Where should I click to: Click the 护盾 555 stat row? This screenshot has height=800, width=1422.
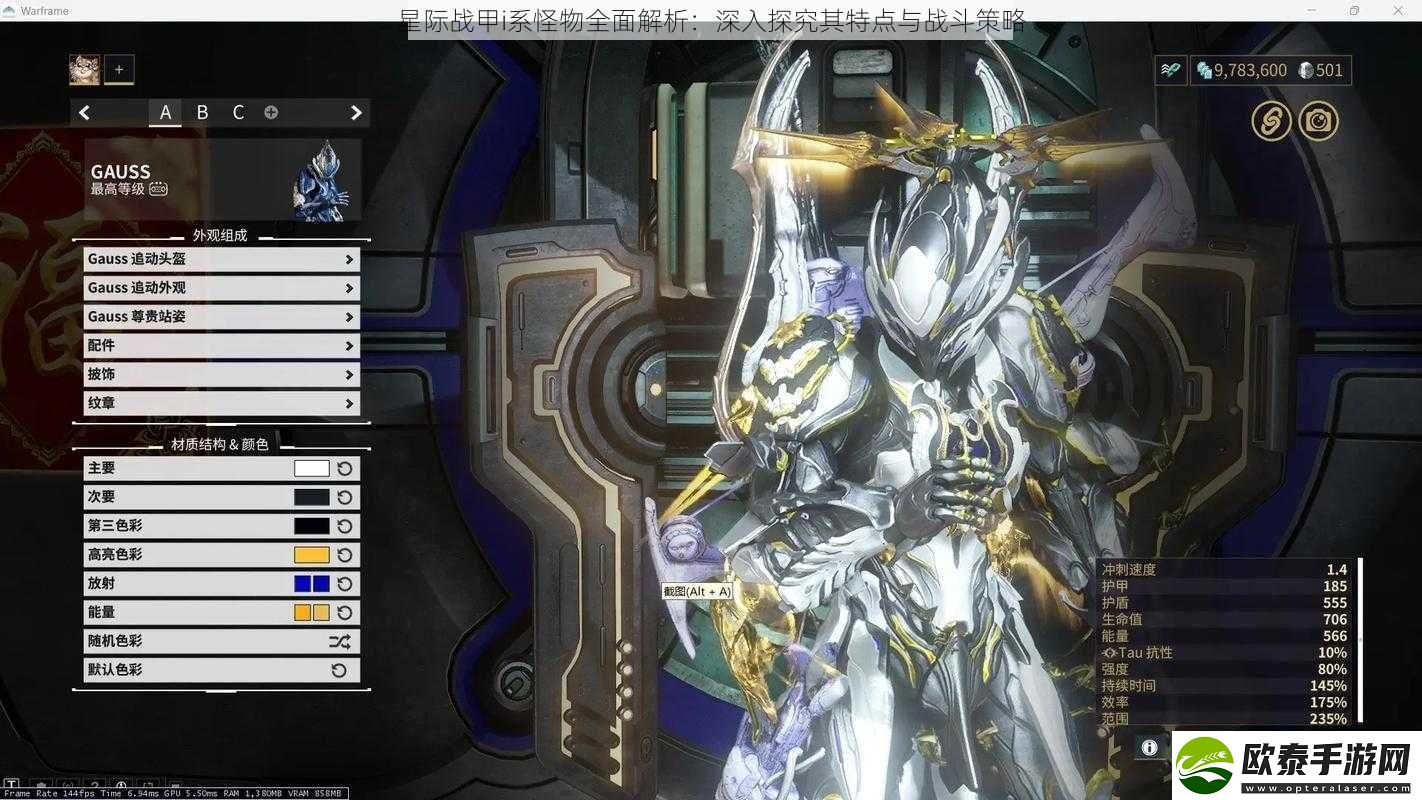1224,603
